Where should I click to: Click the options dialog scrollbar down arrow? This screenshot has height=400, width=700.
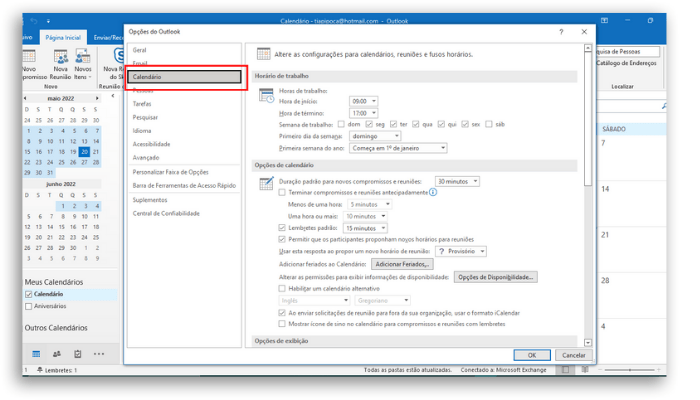588,342
